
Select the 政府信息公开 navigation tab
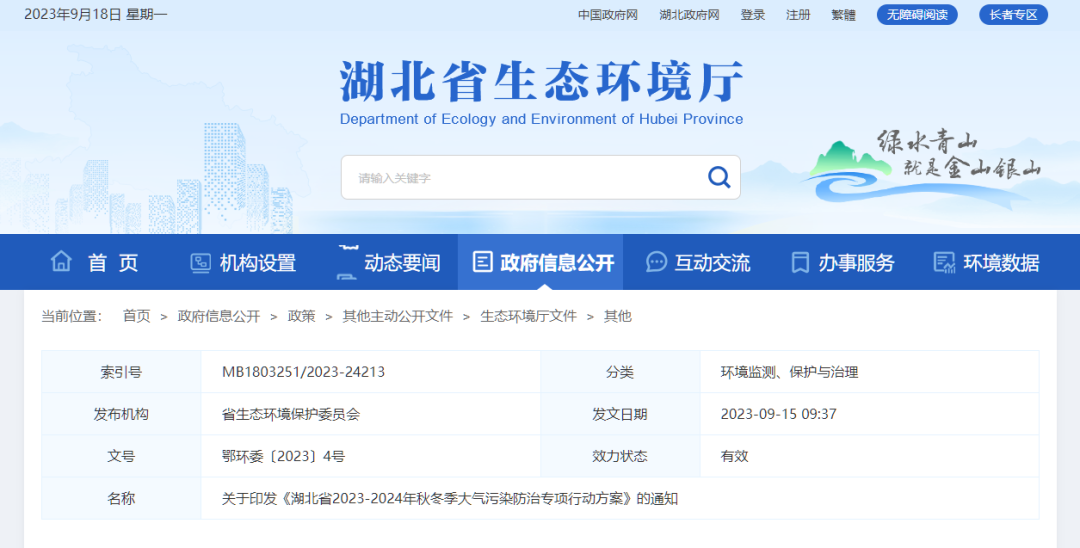(x=541, y=262)
